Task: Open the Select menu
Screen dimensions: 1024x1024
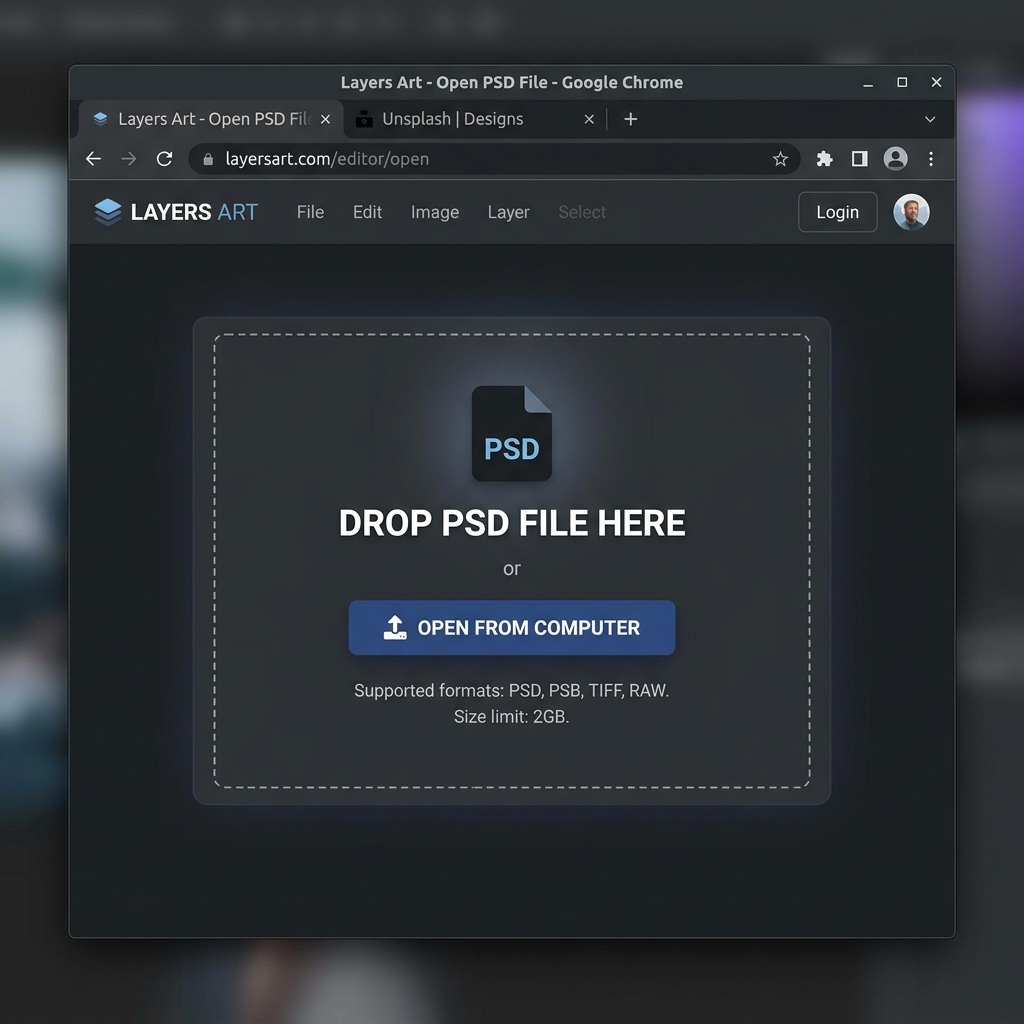Action: click(x=582, y=212)
